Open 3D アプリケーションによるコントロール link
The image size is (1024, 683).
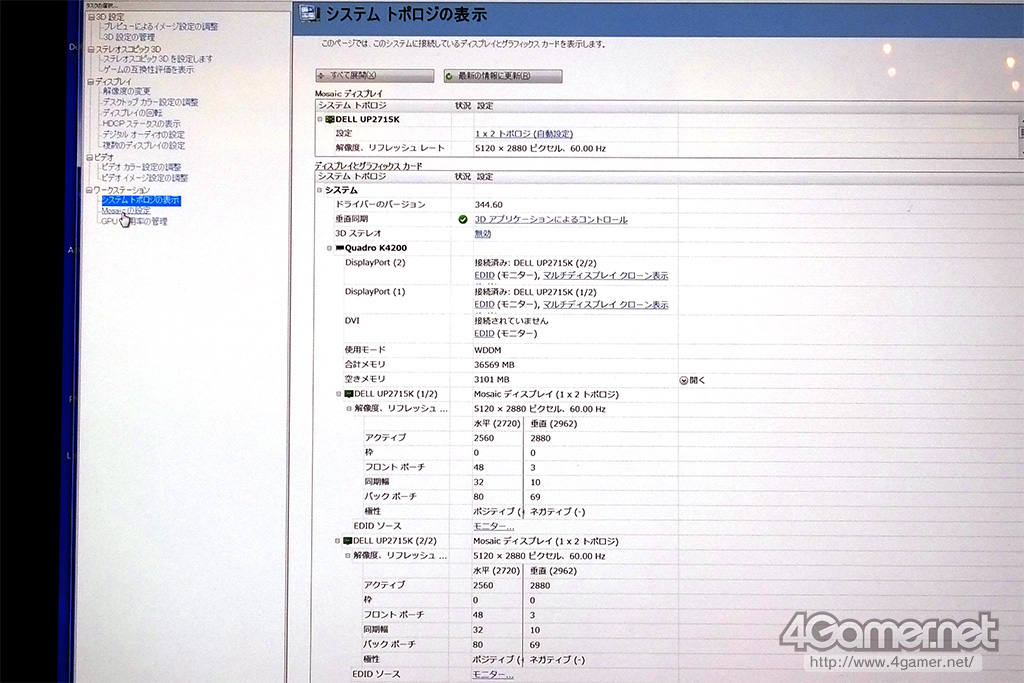point(551,219)
